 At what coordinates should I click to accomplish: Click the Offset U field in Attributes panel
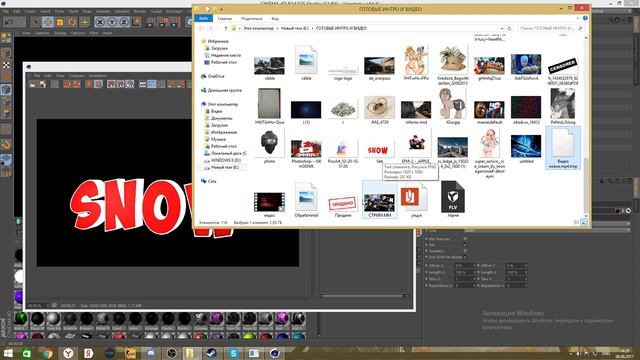pyautogui.click(x=464, y=266)
